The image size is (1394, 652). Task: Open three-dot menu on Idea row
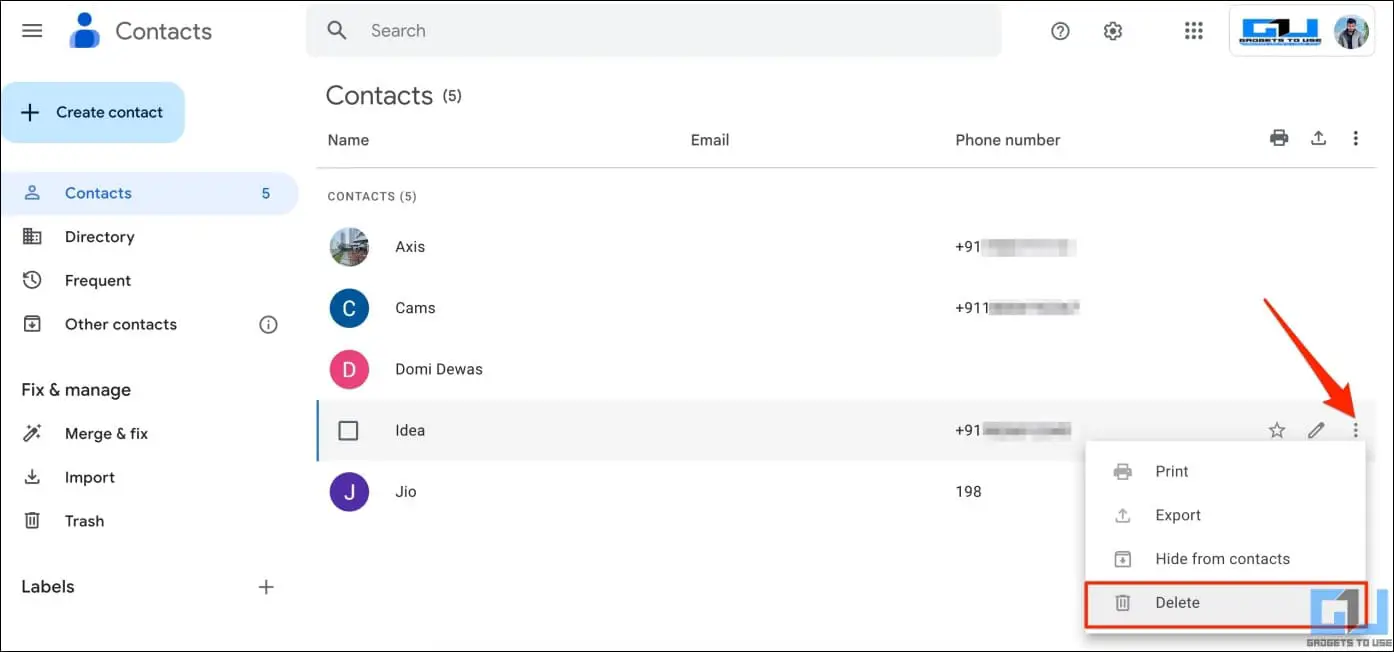click(x=1355, y=431)
